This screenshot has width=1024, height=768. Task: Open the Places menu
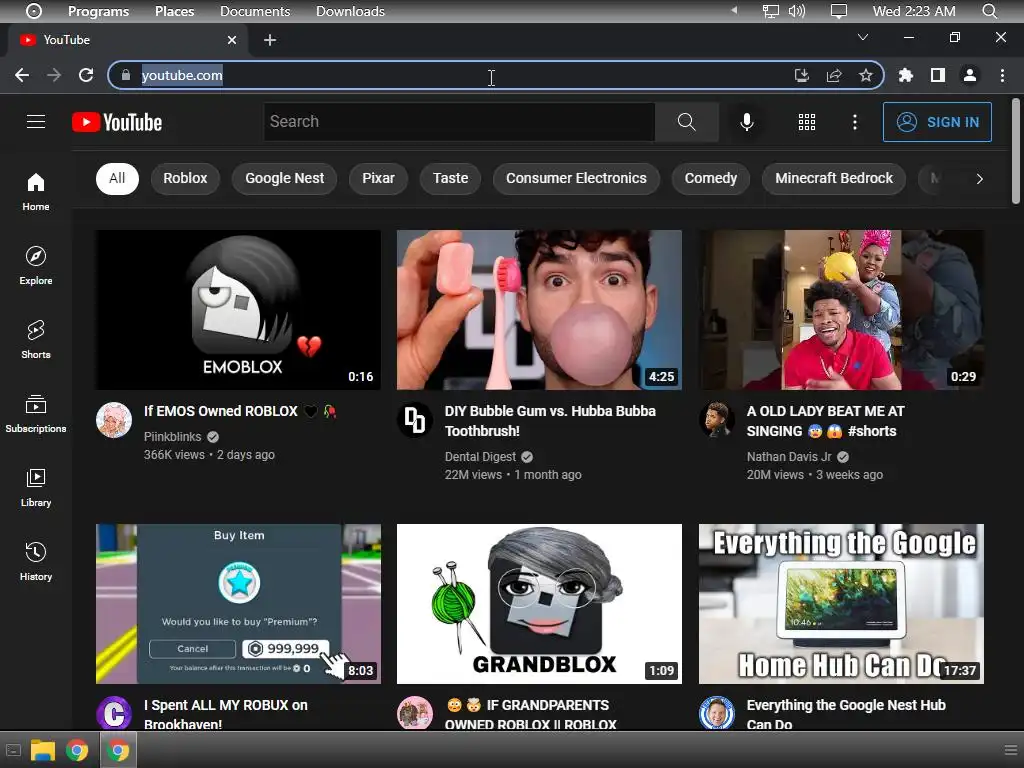[x=174, y=11]
